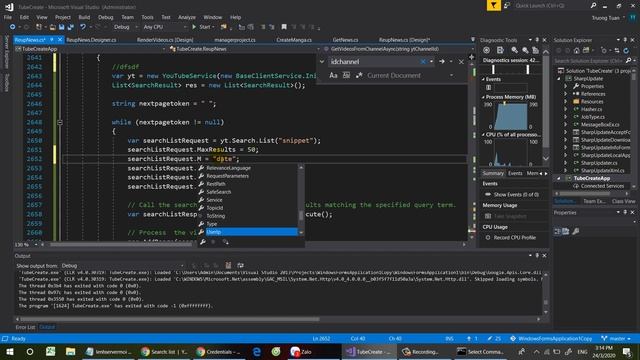
Task: Click the Start debugging button
Action: click(201, 27)
